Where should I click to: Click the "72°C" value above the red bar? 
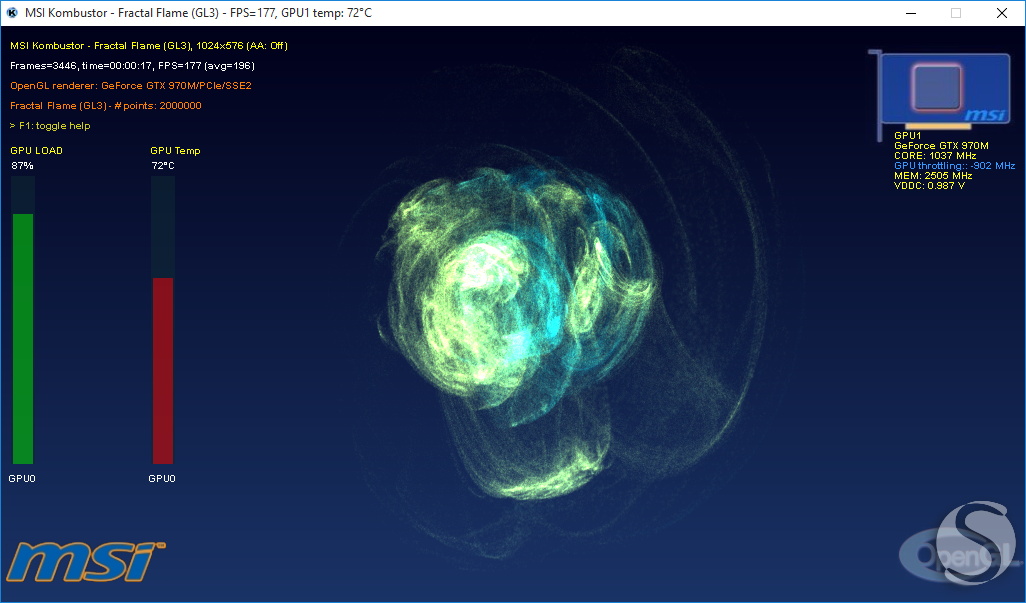[163, 165]
